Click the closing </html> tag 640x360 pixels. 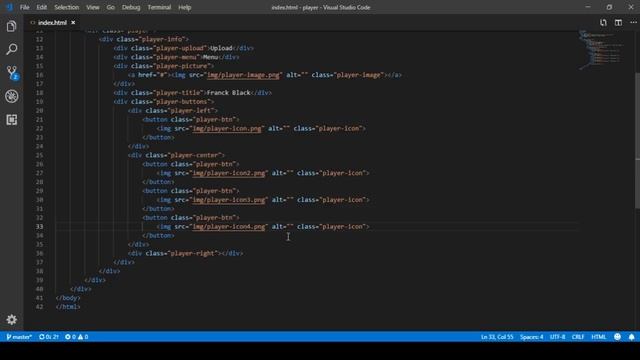point(68,307)
